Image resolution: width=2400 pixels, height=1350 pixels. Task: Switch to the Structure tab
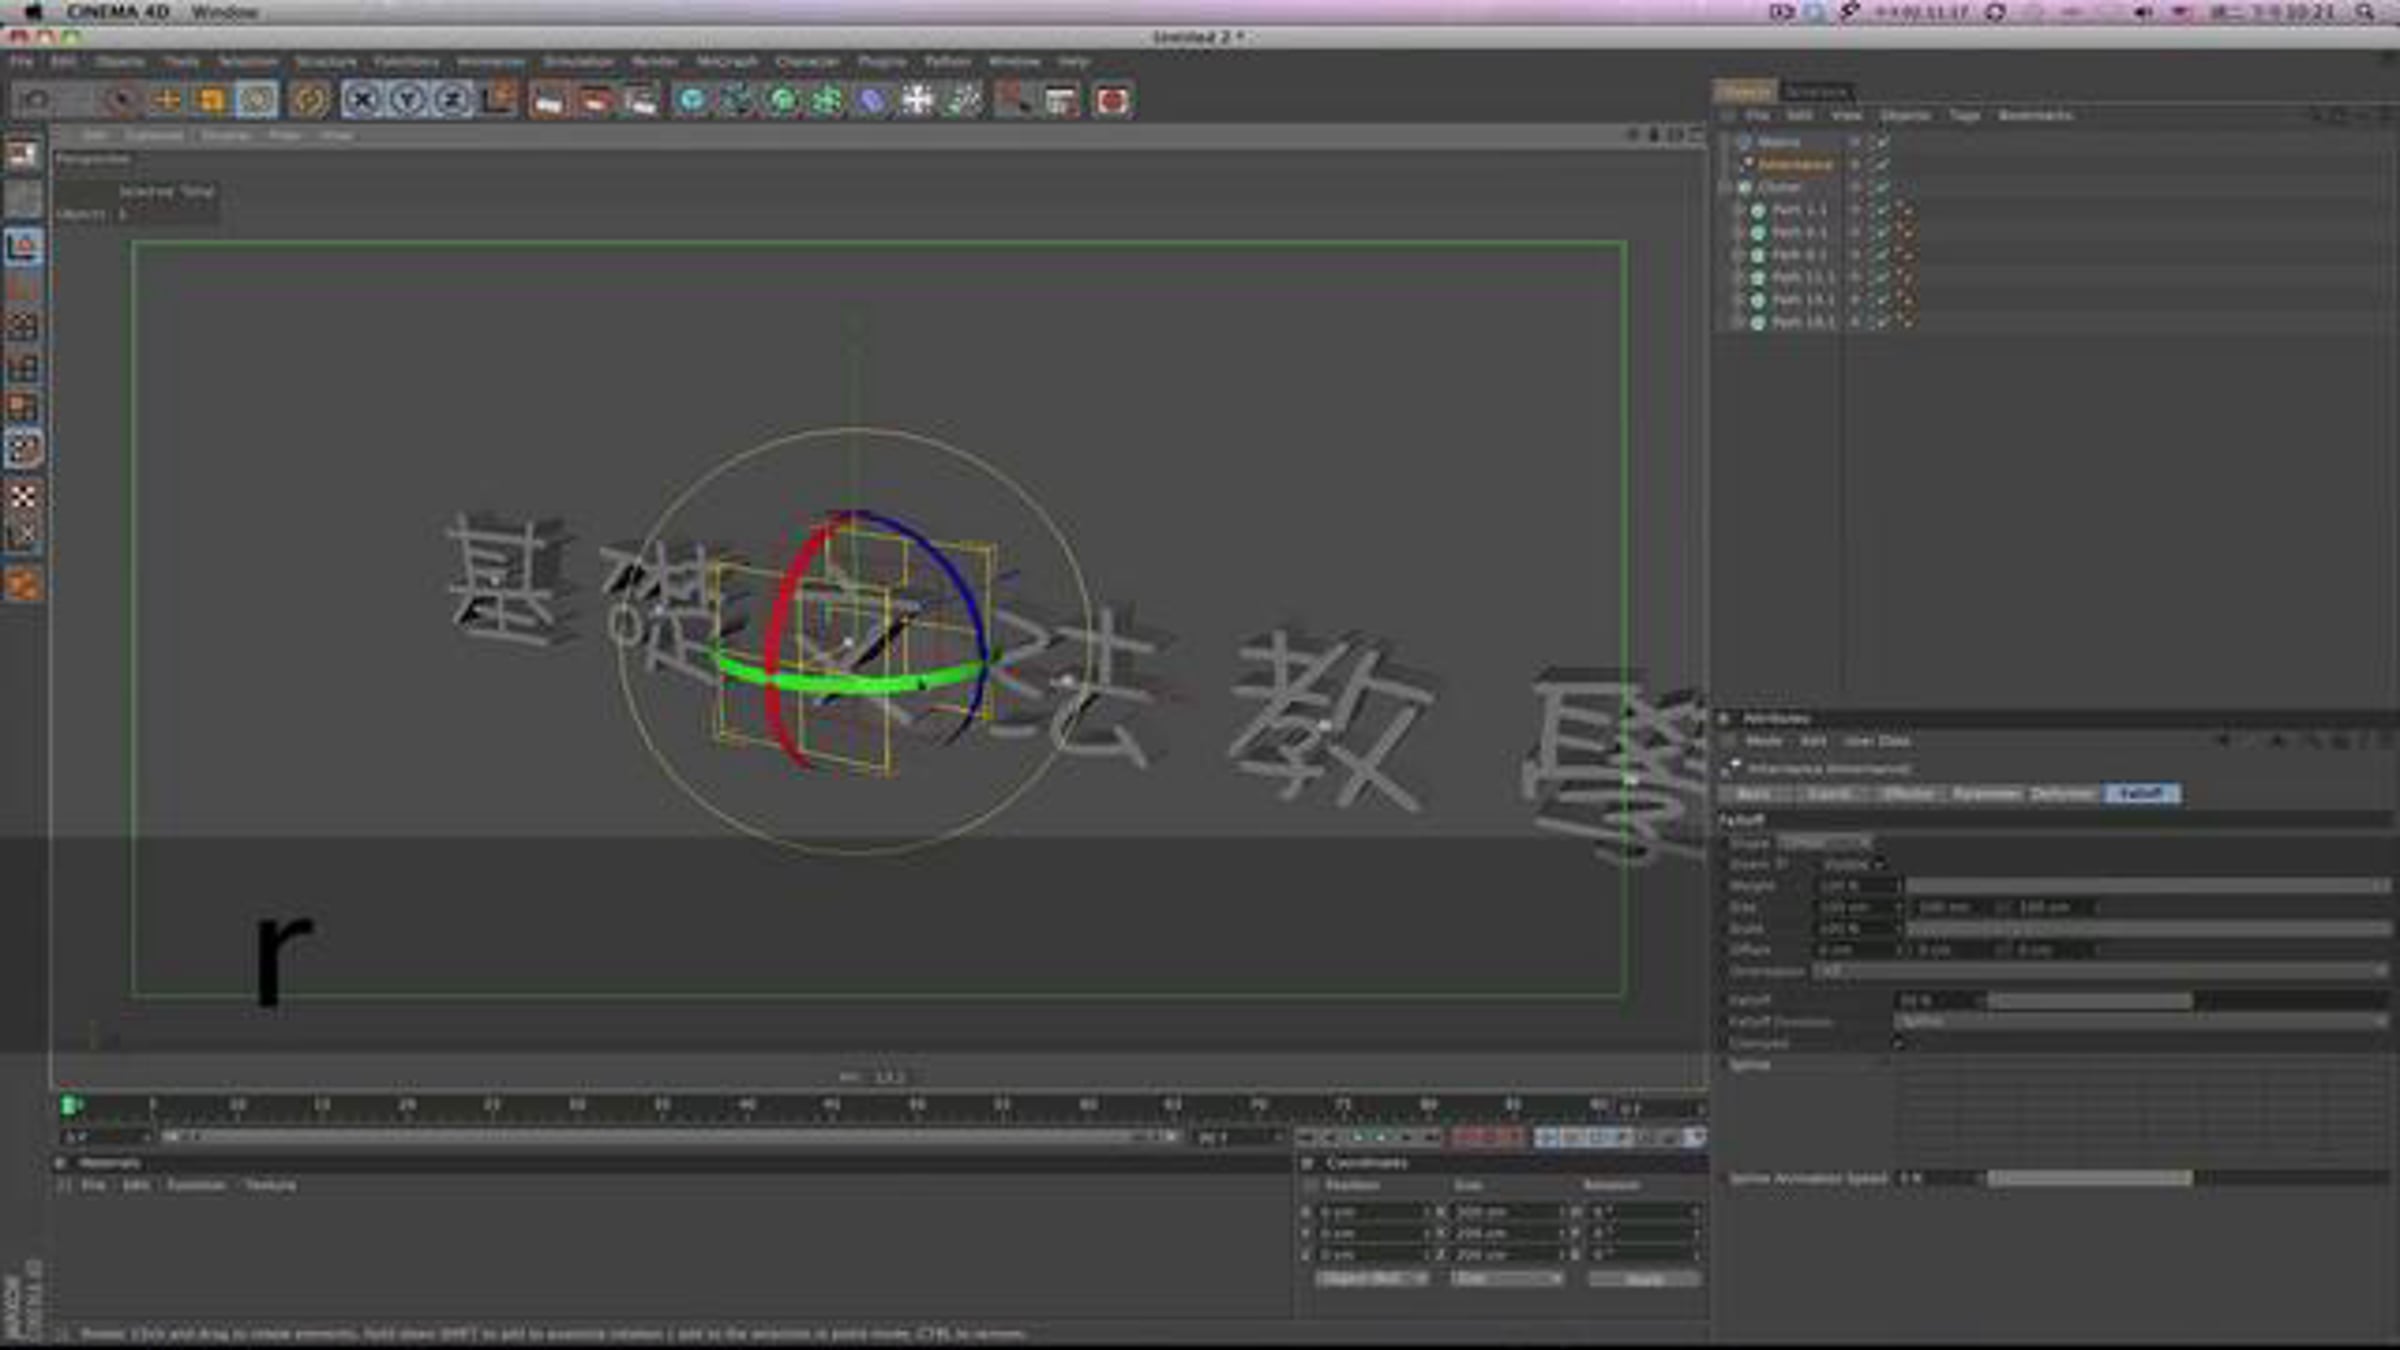coord(1816,92)
